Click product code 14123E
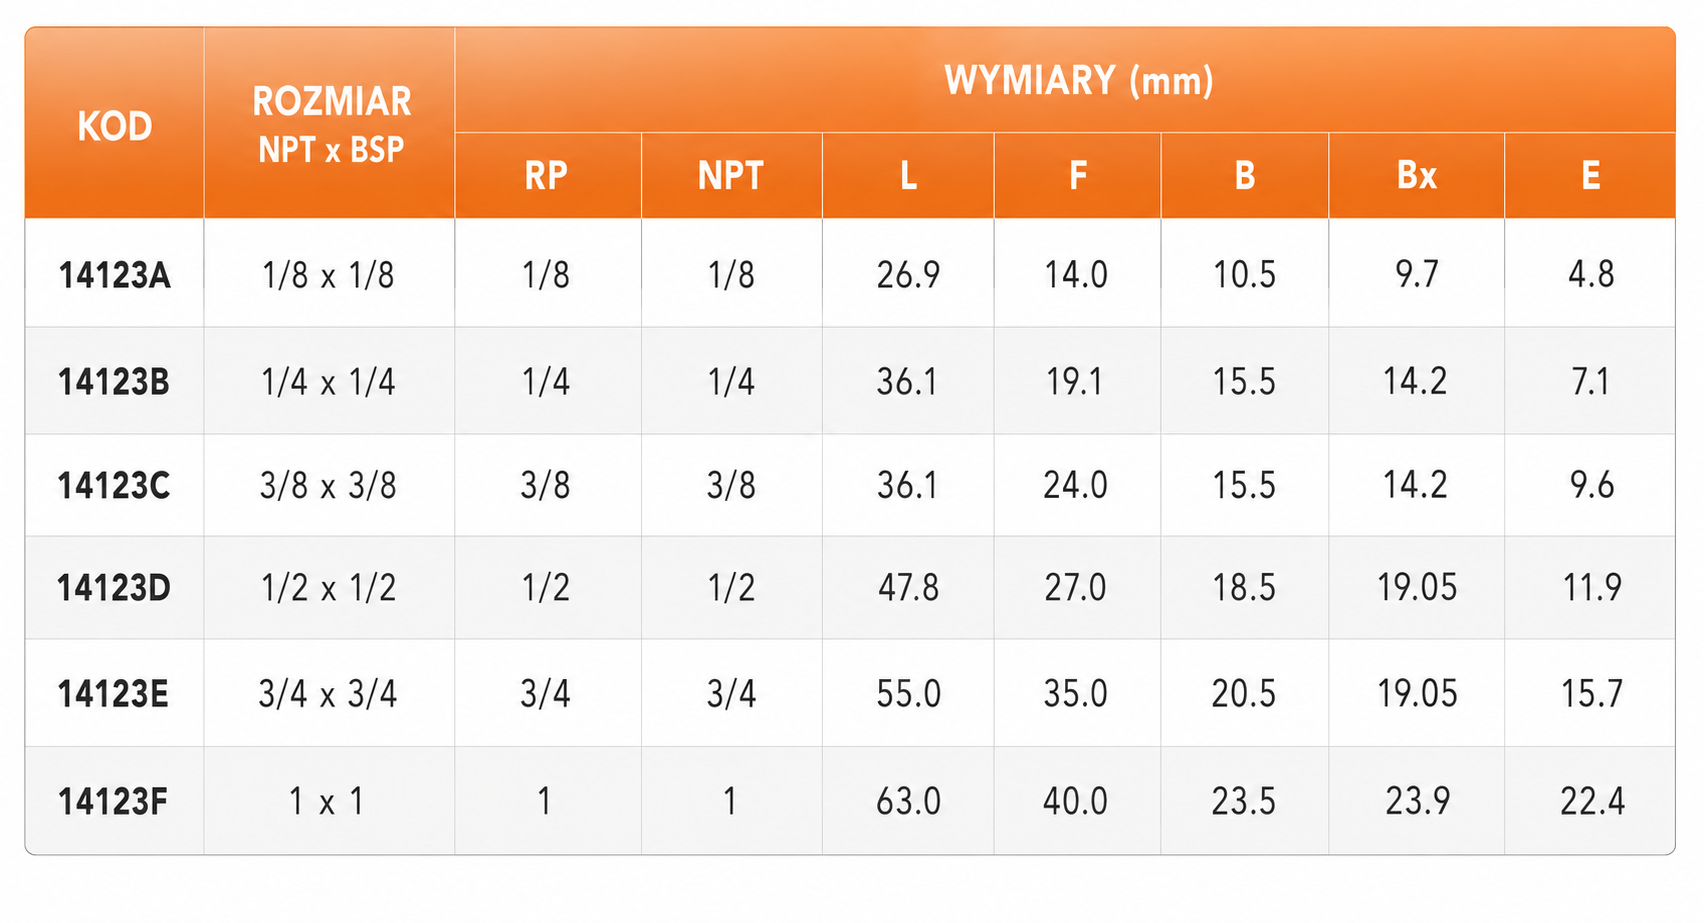Screen dimensions: 1704x923 coord(113,694)
